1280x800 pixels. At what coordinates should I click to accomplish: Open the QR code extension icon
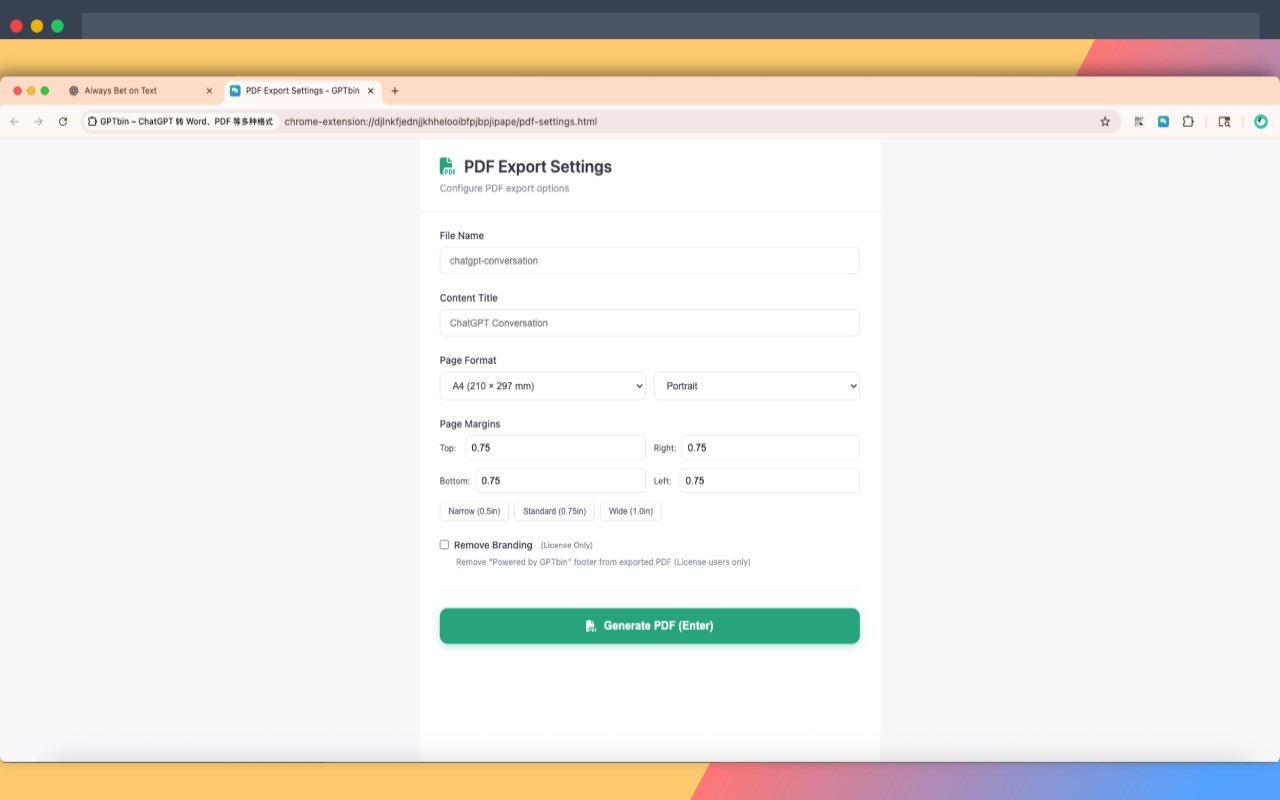pyautogui.click(x=1139, y=121)
